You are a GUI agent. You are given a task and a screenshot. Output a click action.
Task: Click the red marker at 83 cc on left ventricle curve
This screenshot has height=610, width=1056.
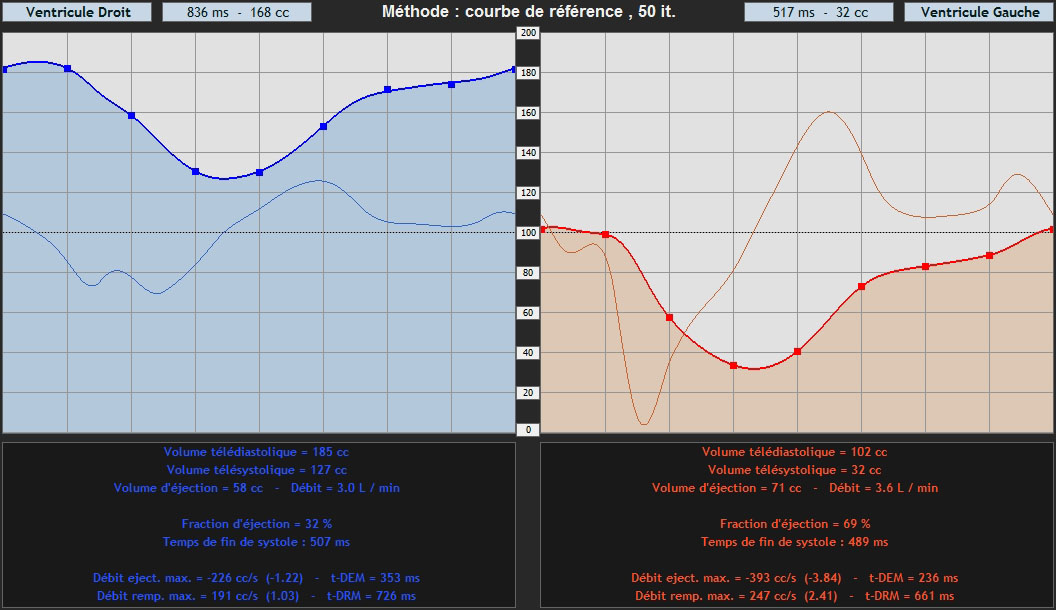click(925, 267)
